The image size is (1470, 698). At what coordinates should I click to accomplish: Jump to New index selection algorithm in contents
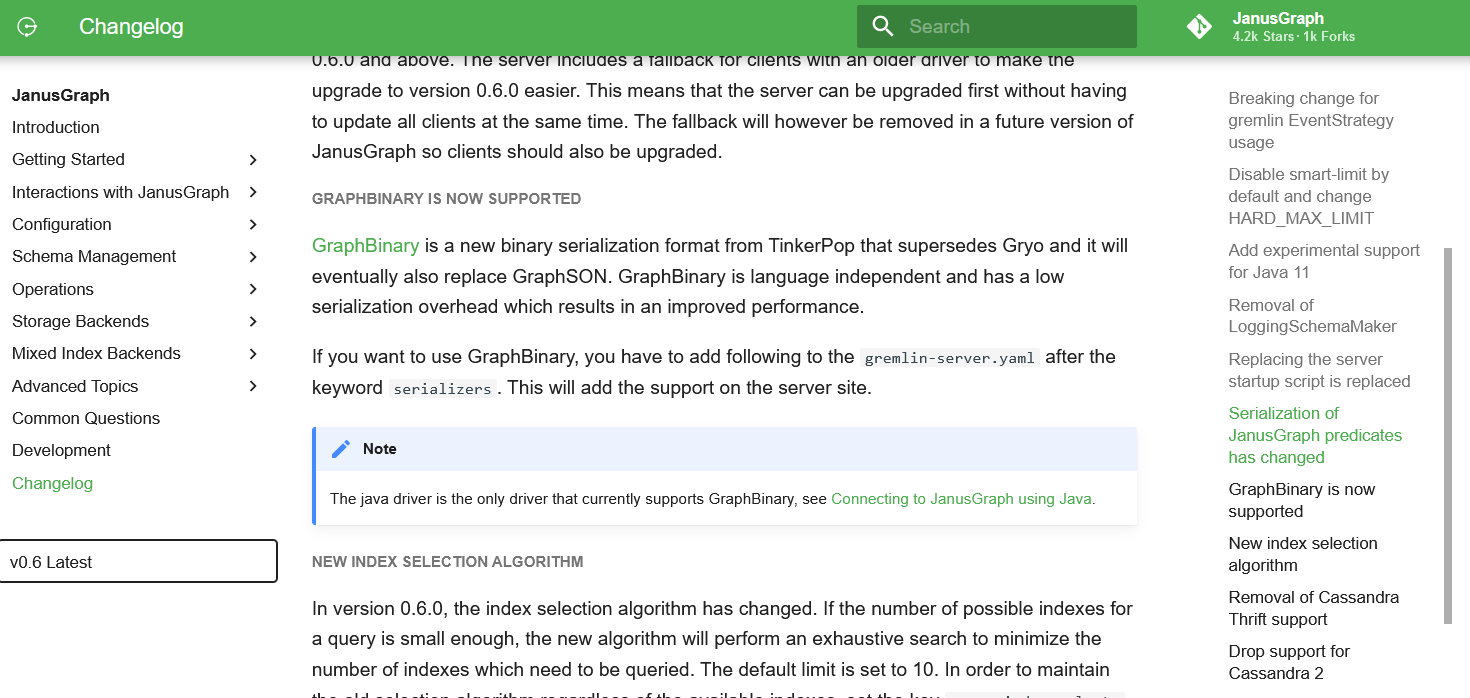(x=1303, y=554)
